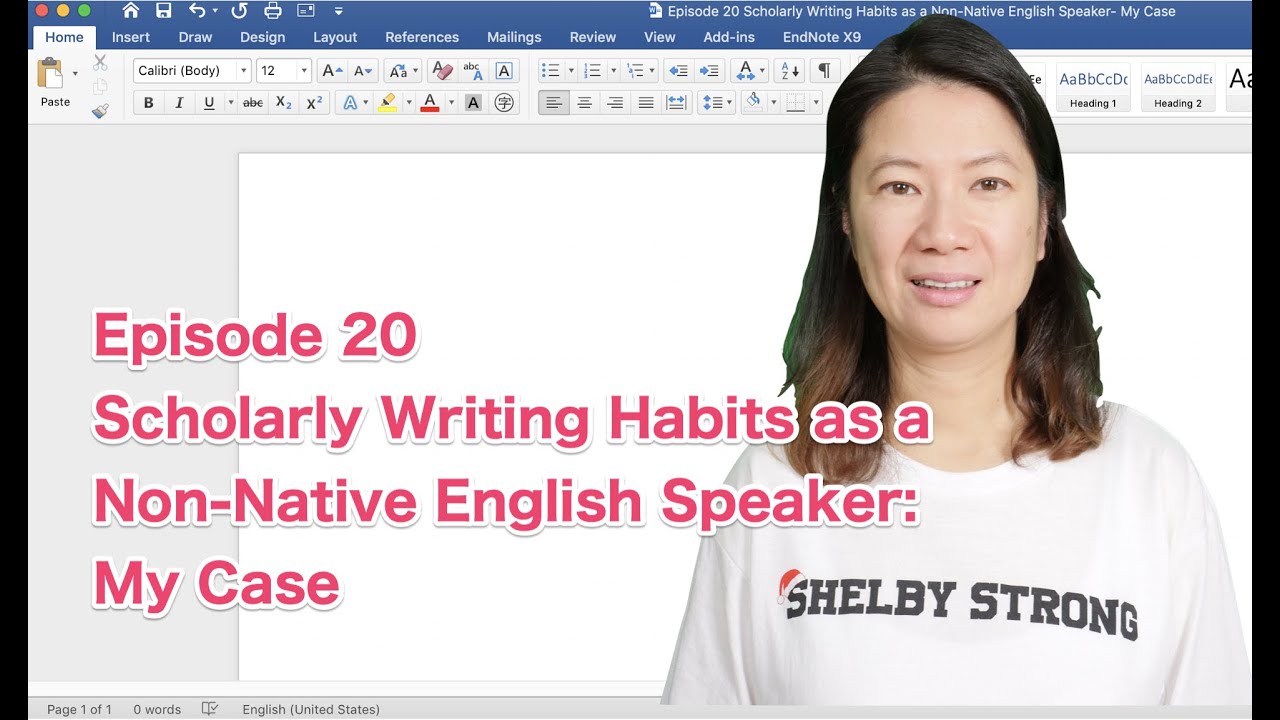1280x720 pixels.
Task: Toggle show paragraph marks
Action: tap(824, 71)
